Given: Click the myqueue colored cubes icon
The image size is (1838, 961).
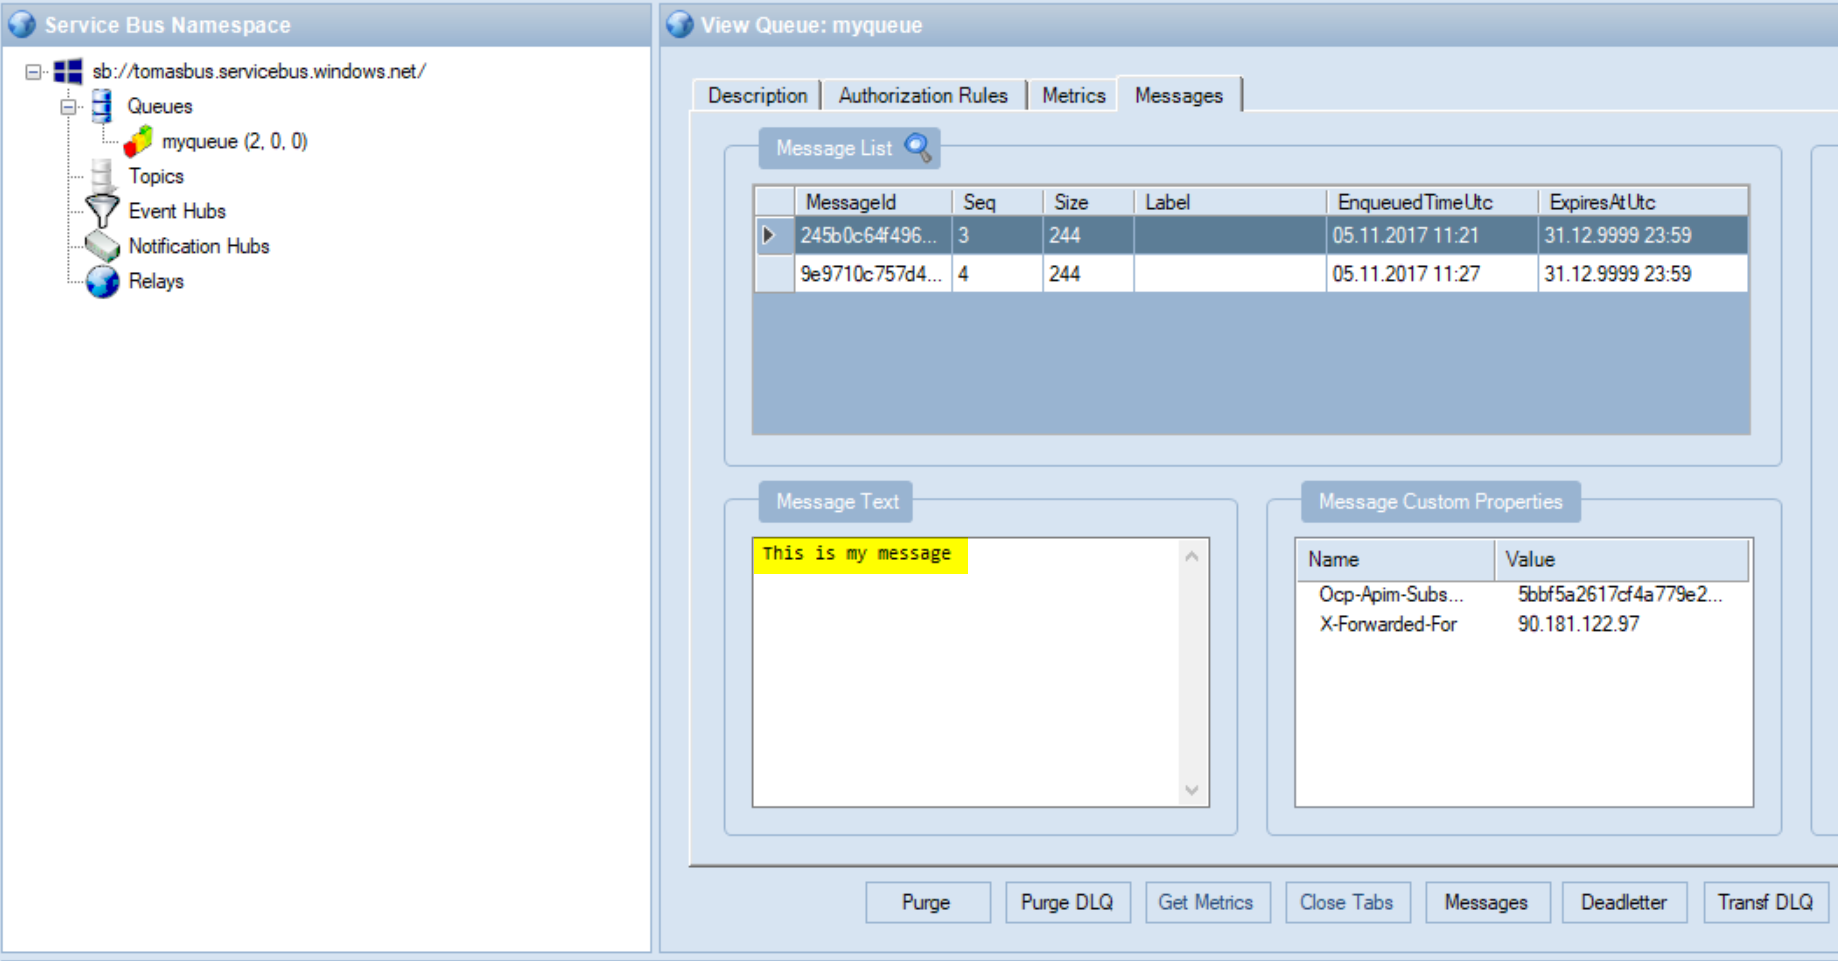Looking at the screenshot, I should [x=138, y=141].
